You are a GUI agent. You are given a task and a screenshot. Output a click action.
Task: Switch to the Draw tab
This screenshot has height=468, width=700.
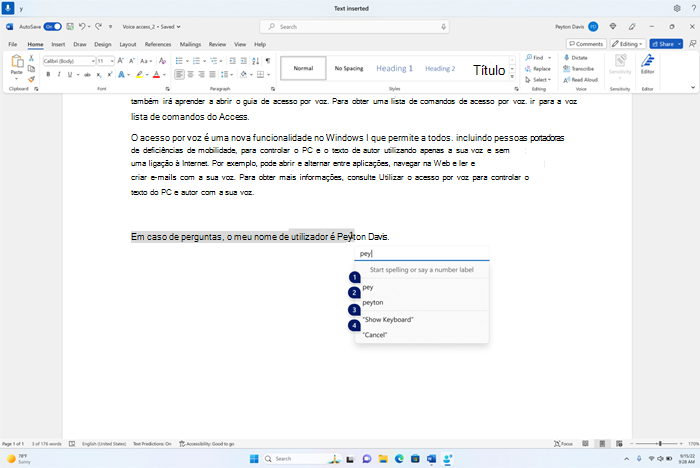click(x=80, y=44)
